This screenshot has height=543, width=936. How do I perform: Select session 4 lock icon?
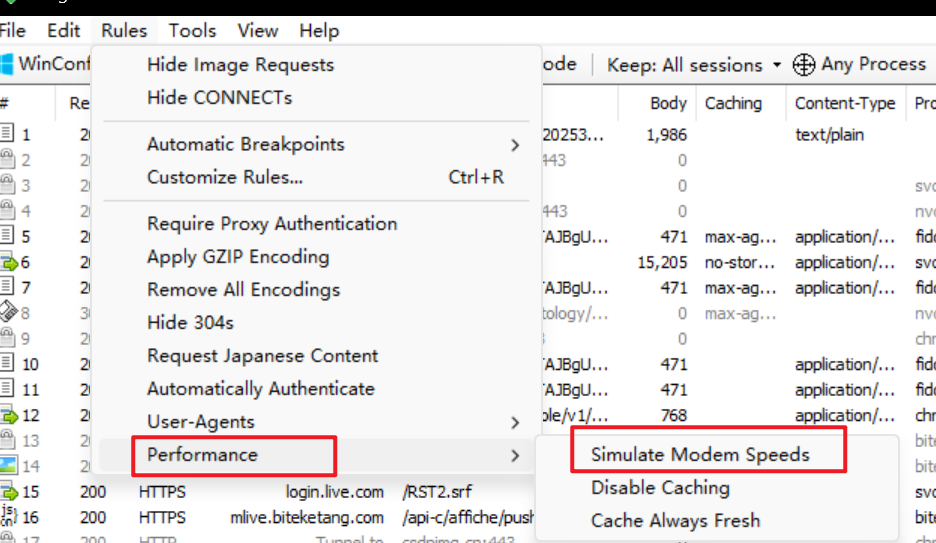tap(7, 210)
